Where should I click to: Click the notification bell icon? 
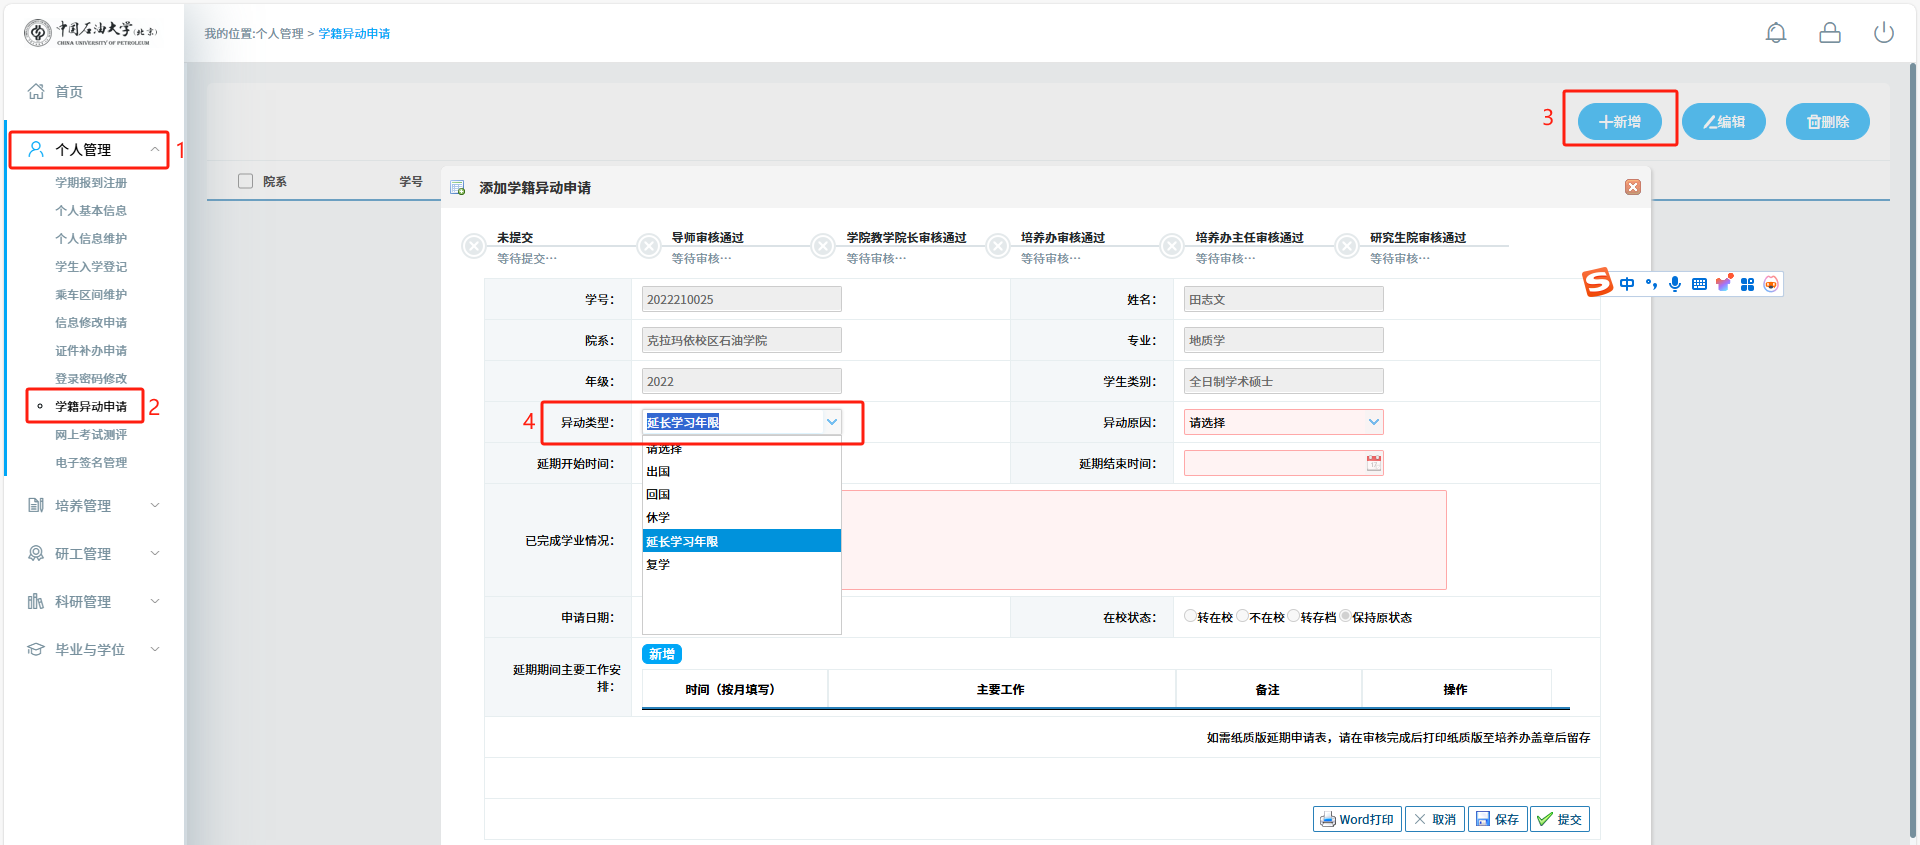[1776, 33]
